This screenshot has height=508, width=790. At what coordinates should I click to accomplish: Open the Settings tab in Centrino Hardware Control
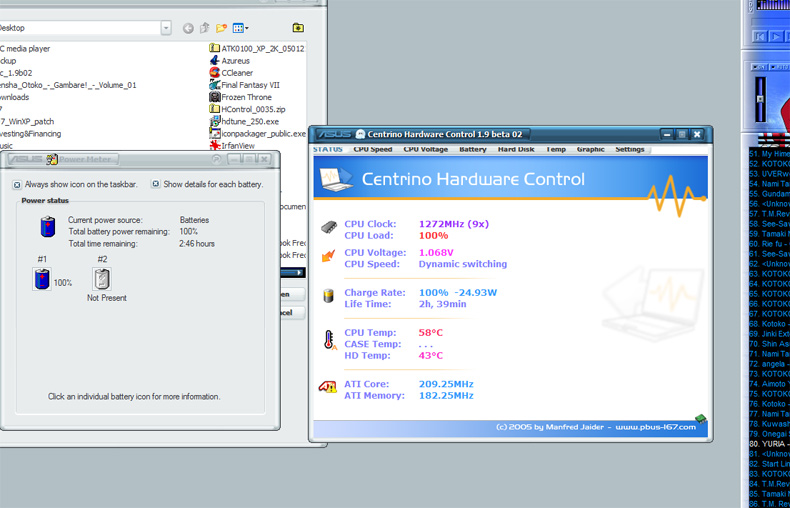pos(630,149)
